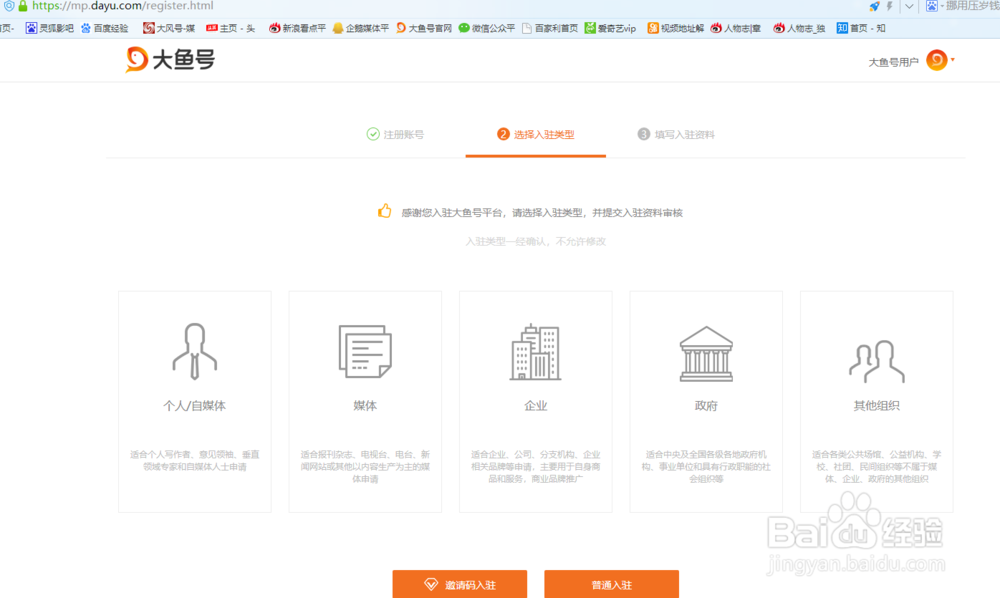Image resolution: width=1000 pixels, height=598 pixels.
Task: Click the 其他组织 card description text
Action: coord(876,467)
